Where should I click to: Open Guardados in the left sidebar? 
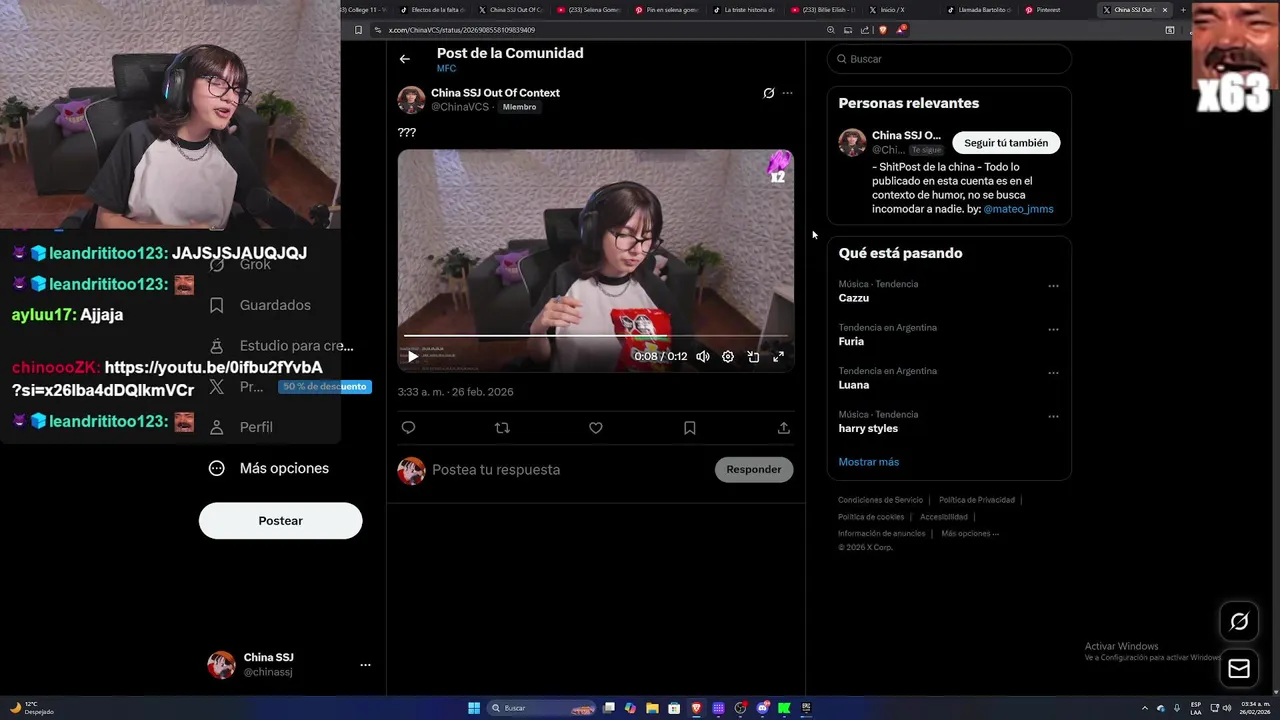[x=260, y=305]
